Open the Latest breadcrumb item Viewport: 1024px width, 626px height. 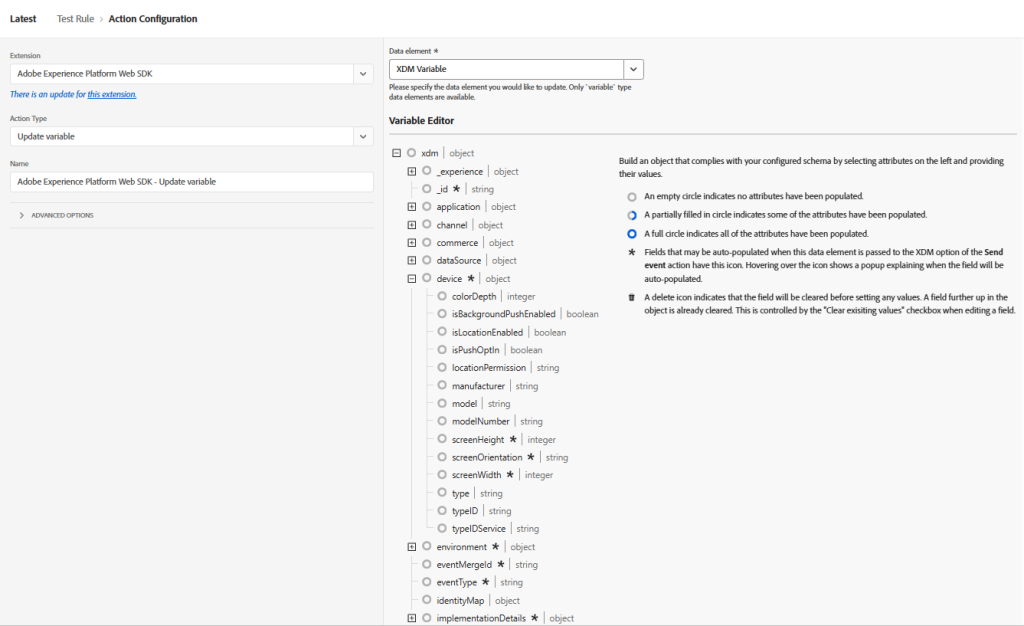pyautogui.click(x=23, y=19)
